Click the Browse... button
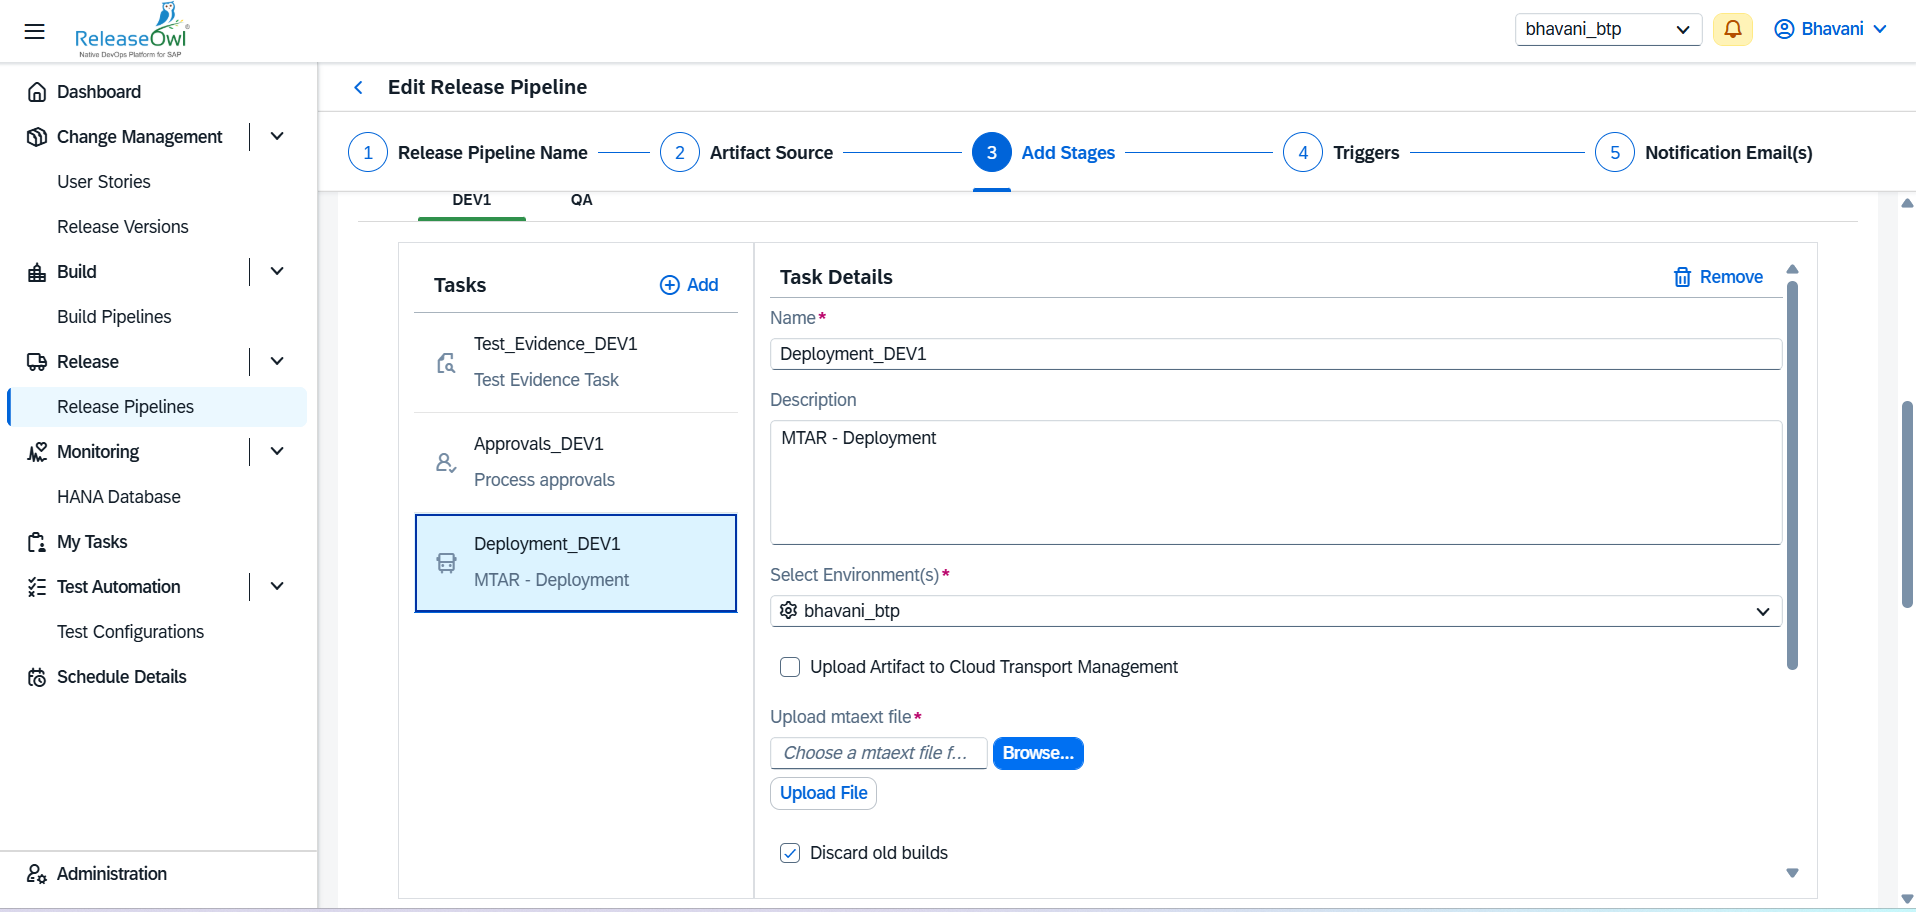This screenshot has width=1916, height=912. pyautogui.click(x=1037, y=753)
